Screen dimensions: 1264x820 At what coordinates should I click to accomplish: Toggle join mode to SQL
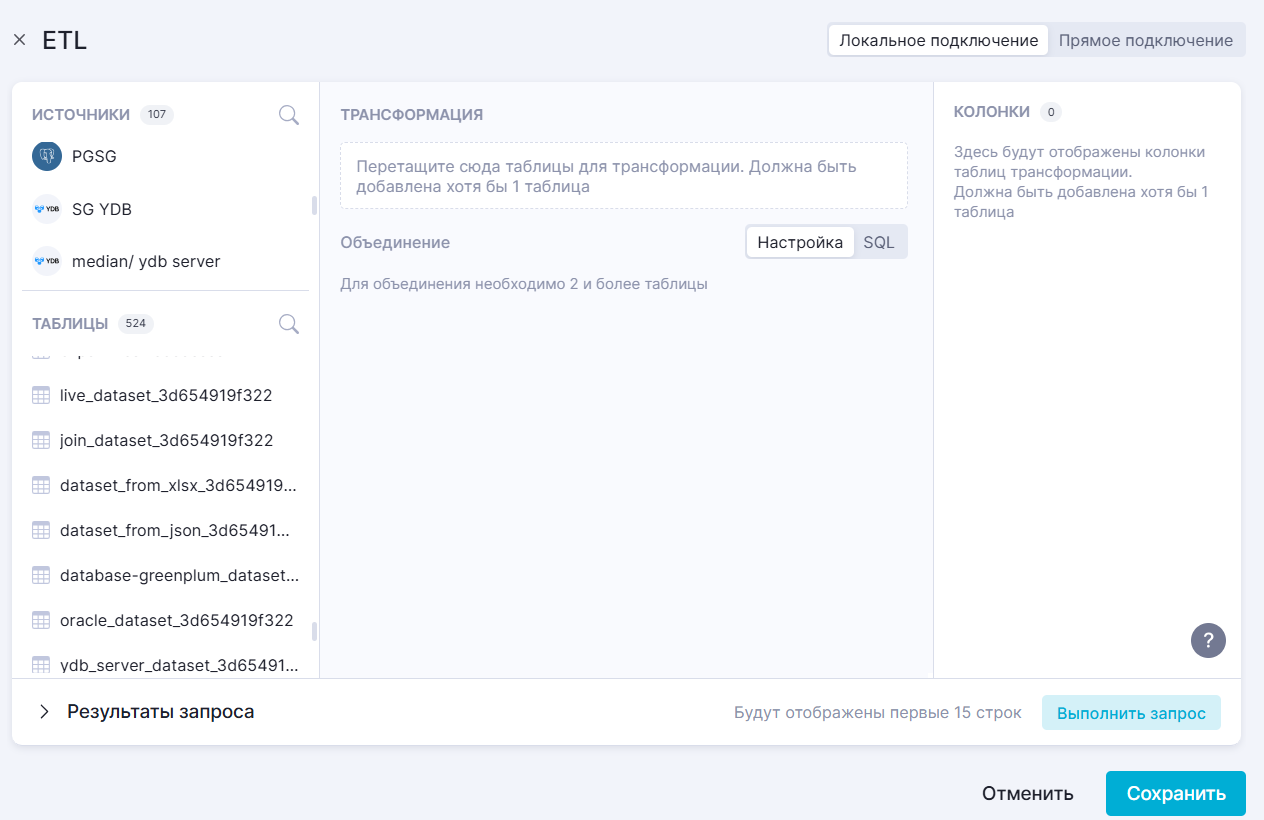tap(879, 243)
